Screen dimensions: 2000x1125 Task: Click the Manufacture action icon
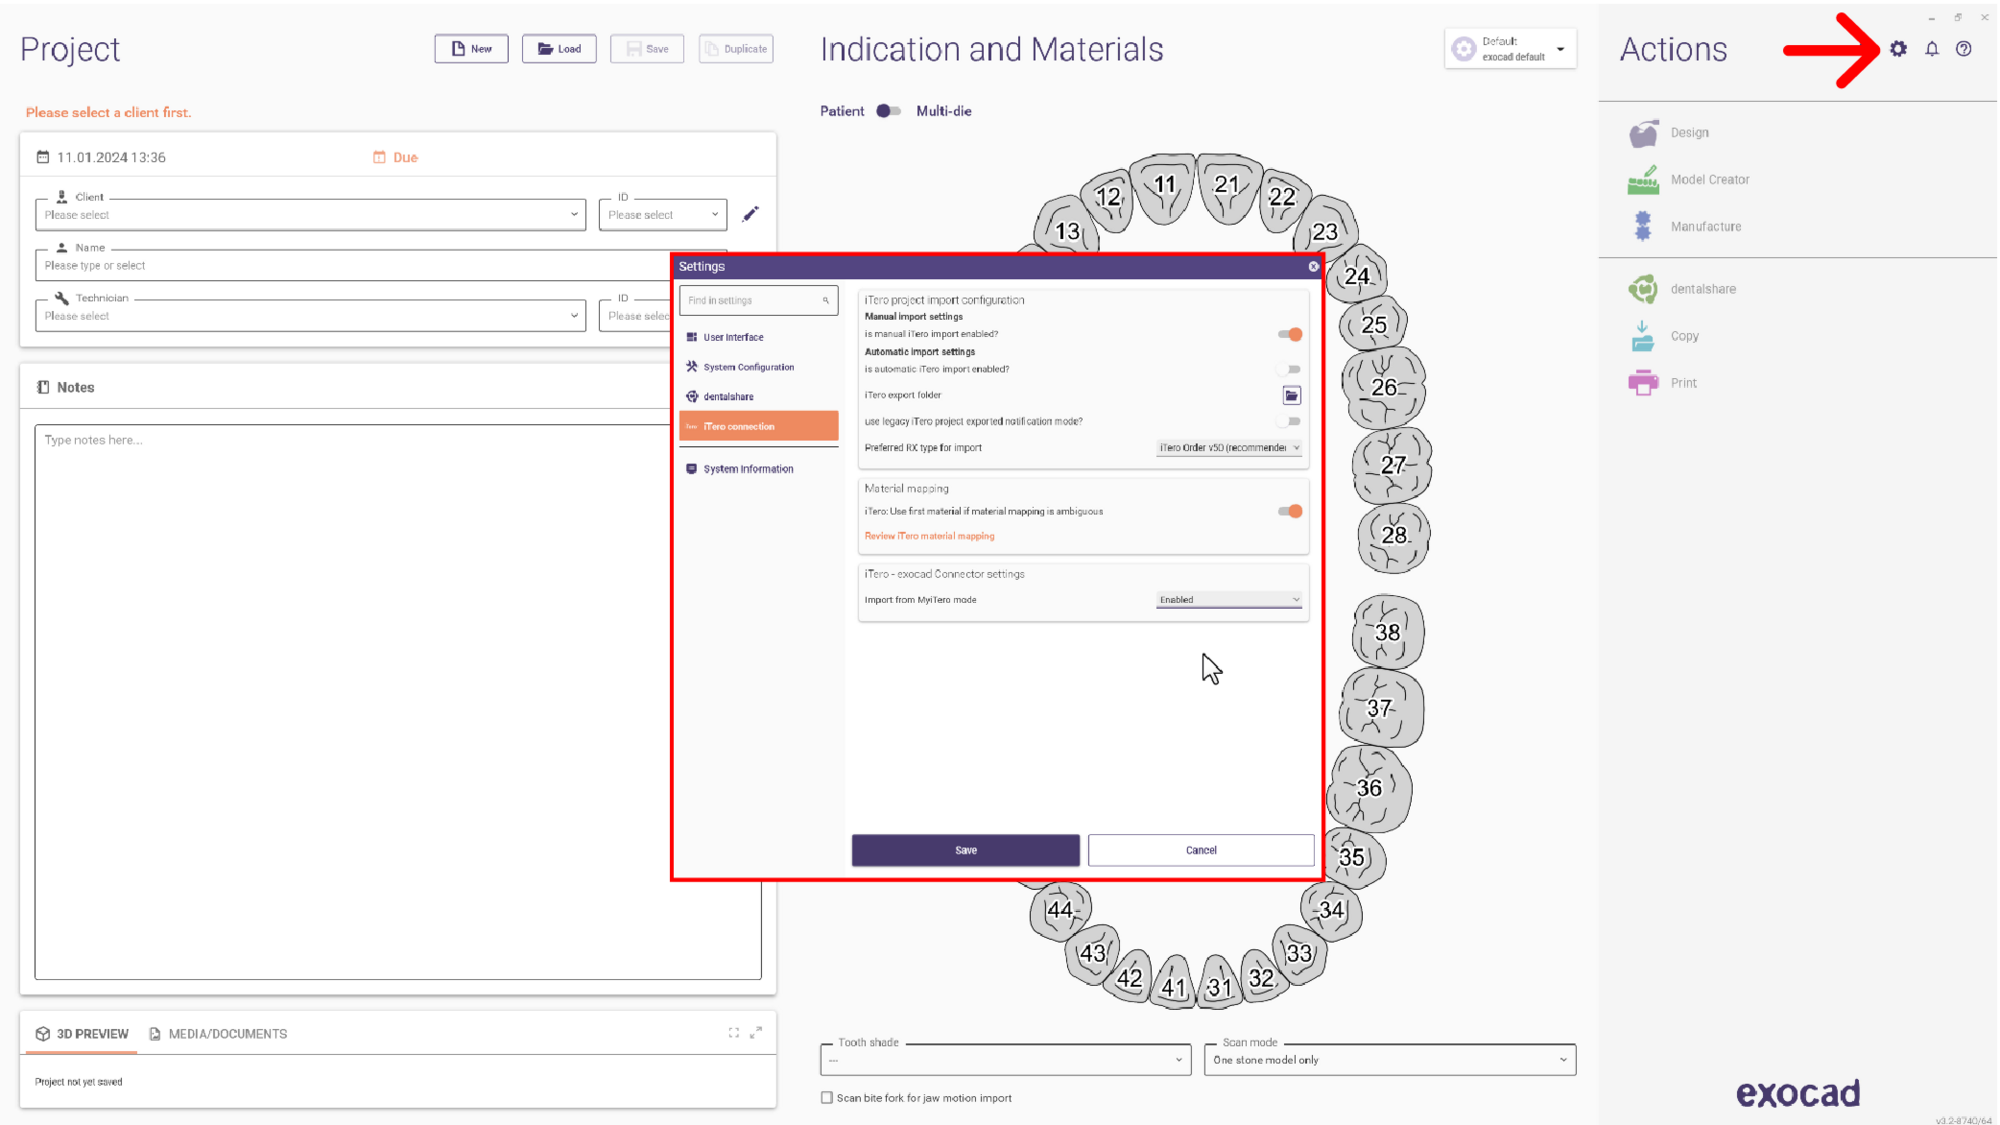click(1643, 227)
